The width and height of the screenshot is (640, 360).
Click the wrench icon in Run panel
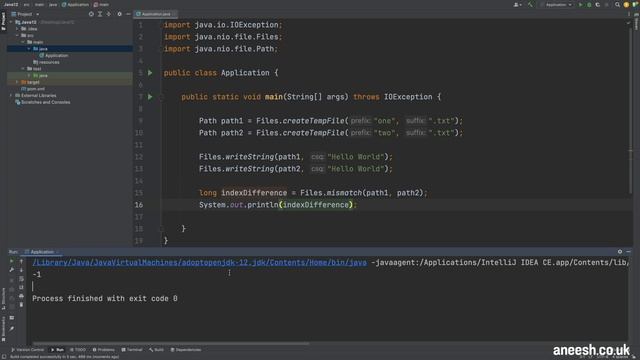tap(11, 270)
